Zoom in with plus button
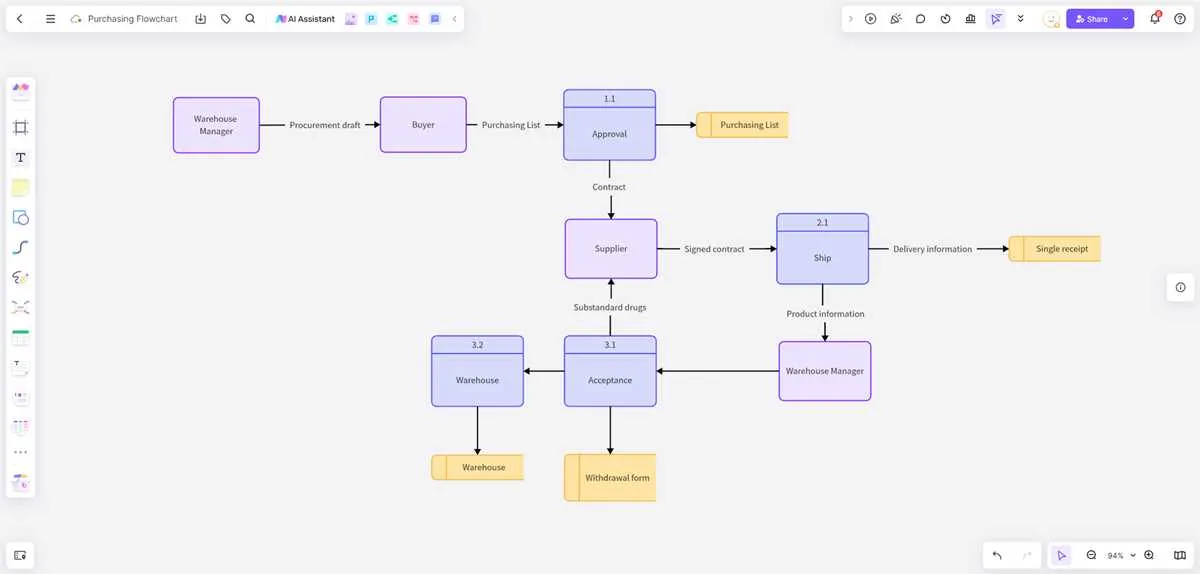This screenshot has width=1200, height=574. tap(1149, 555)
